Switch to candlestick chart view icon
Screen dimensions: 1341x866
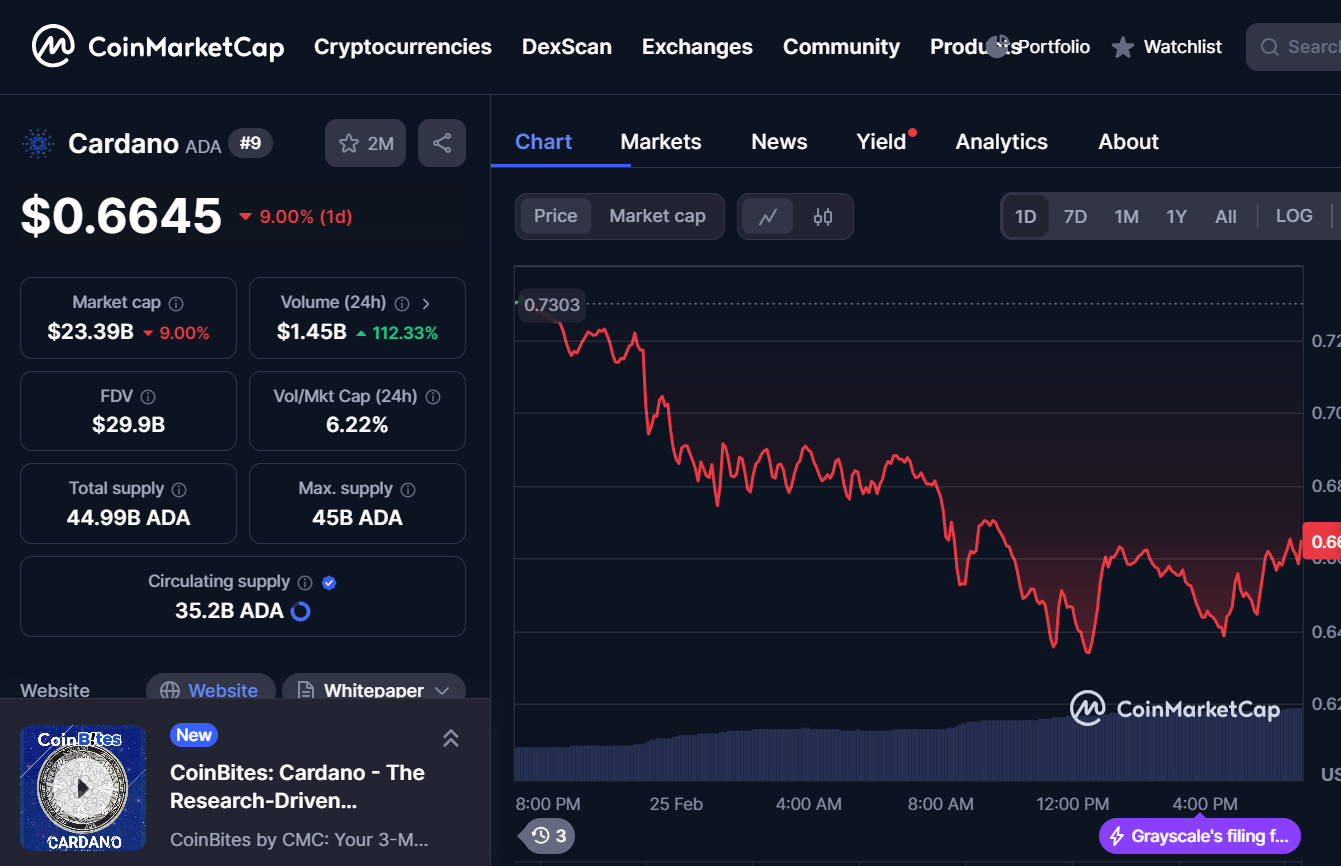click(823, 216)
